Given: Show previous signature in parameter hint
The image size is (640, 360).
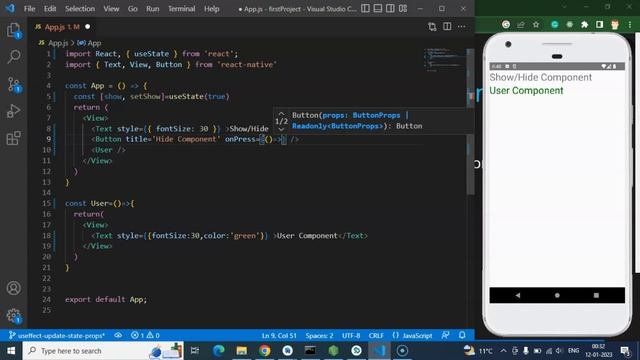Looking at the screenshot, I should pos(281,114).
